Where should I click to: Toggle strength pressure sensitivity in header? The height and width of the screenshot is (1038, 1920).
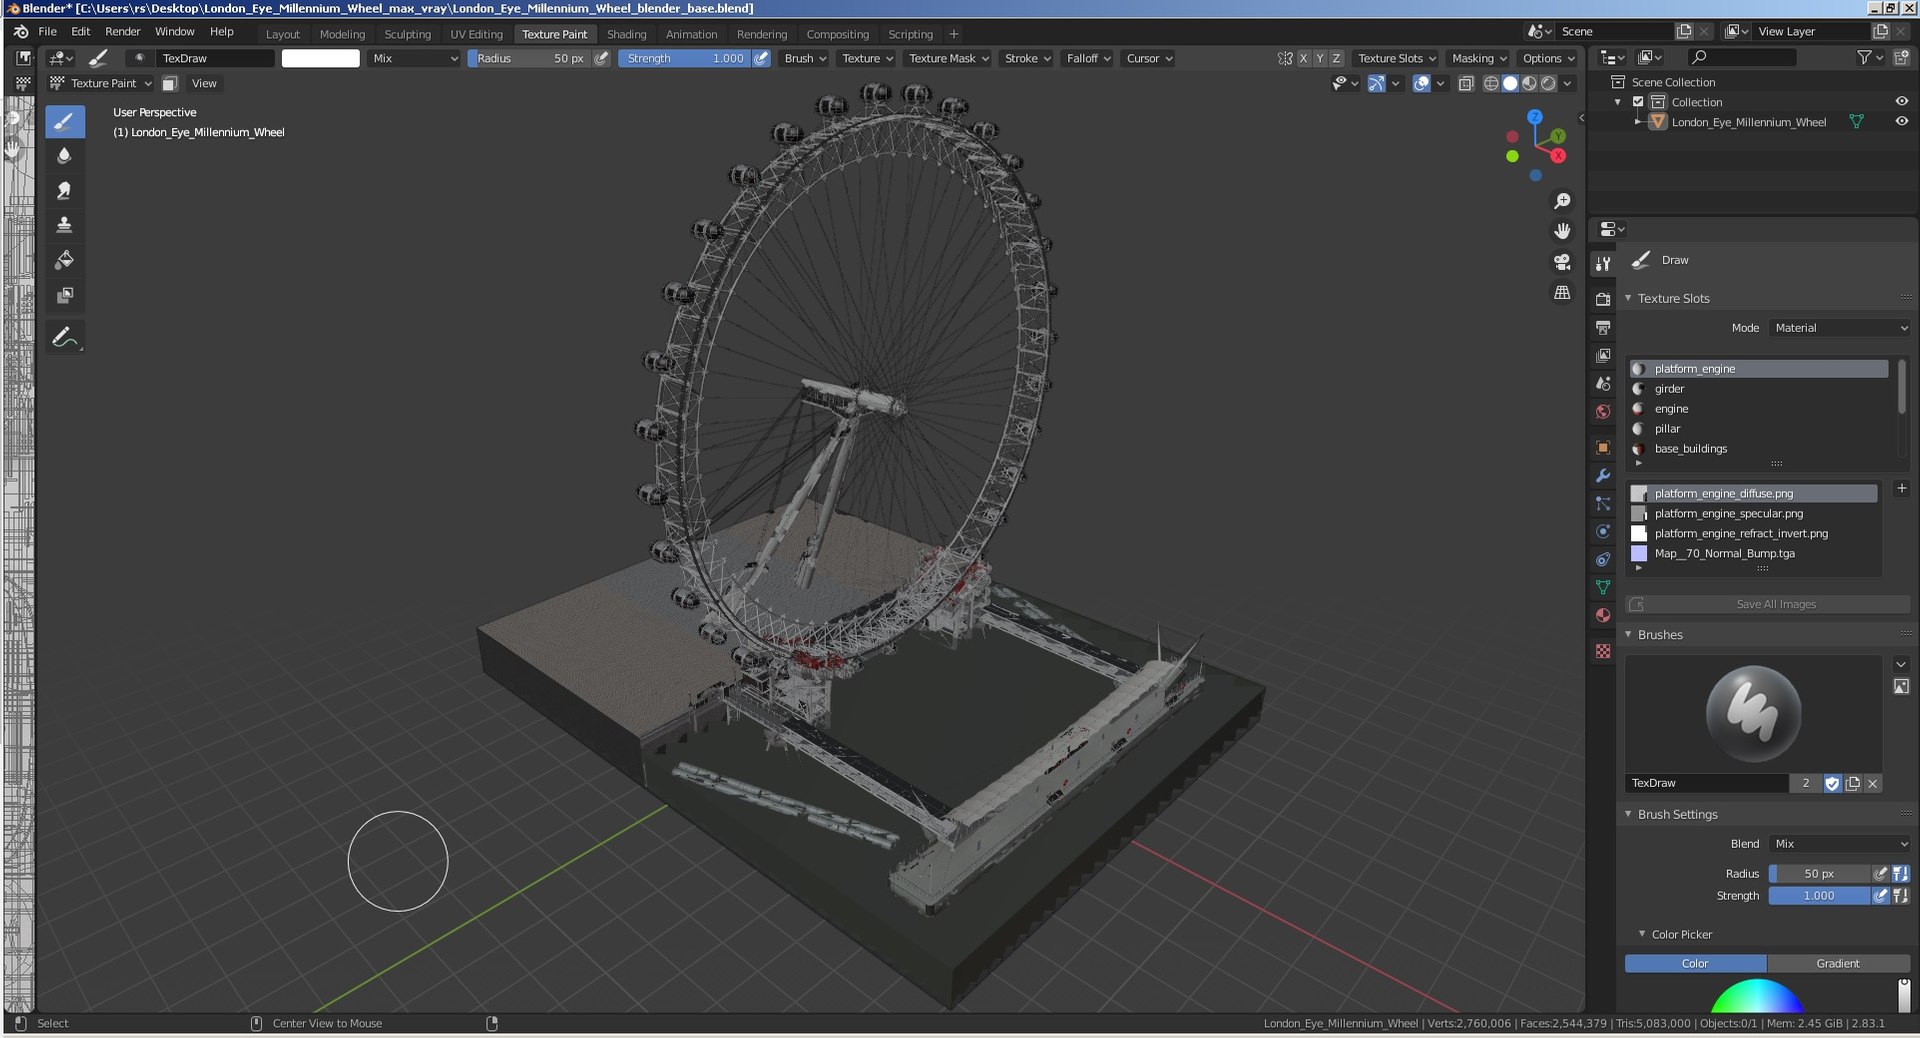click(761, 58)
